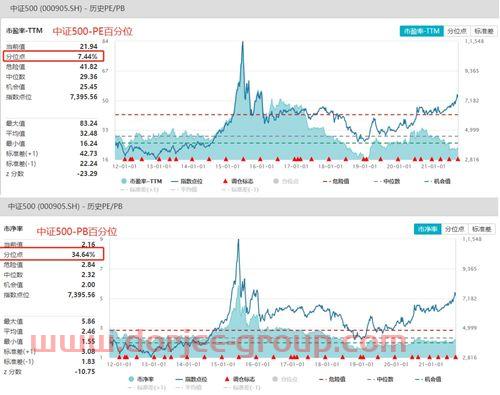Click PB danger value 2.84
500x395 pixels.
[88, 265]
